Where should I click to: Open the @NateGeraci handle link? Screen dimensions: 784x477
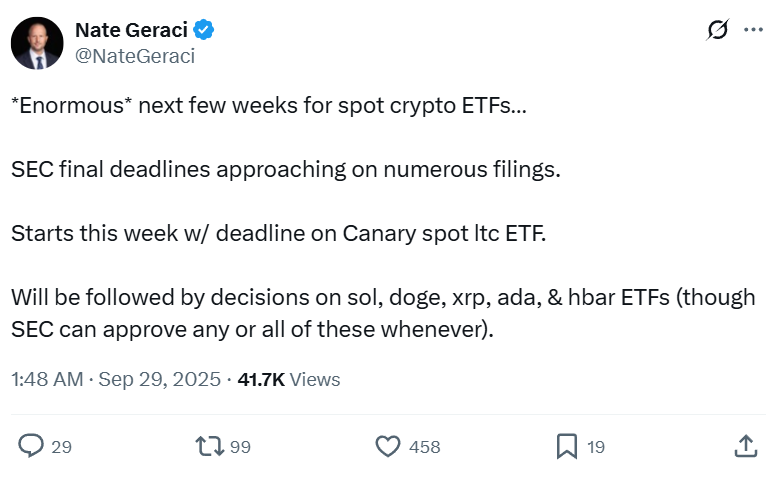(135, 56)
